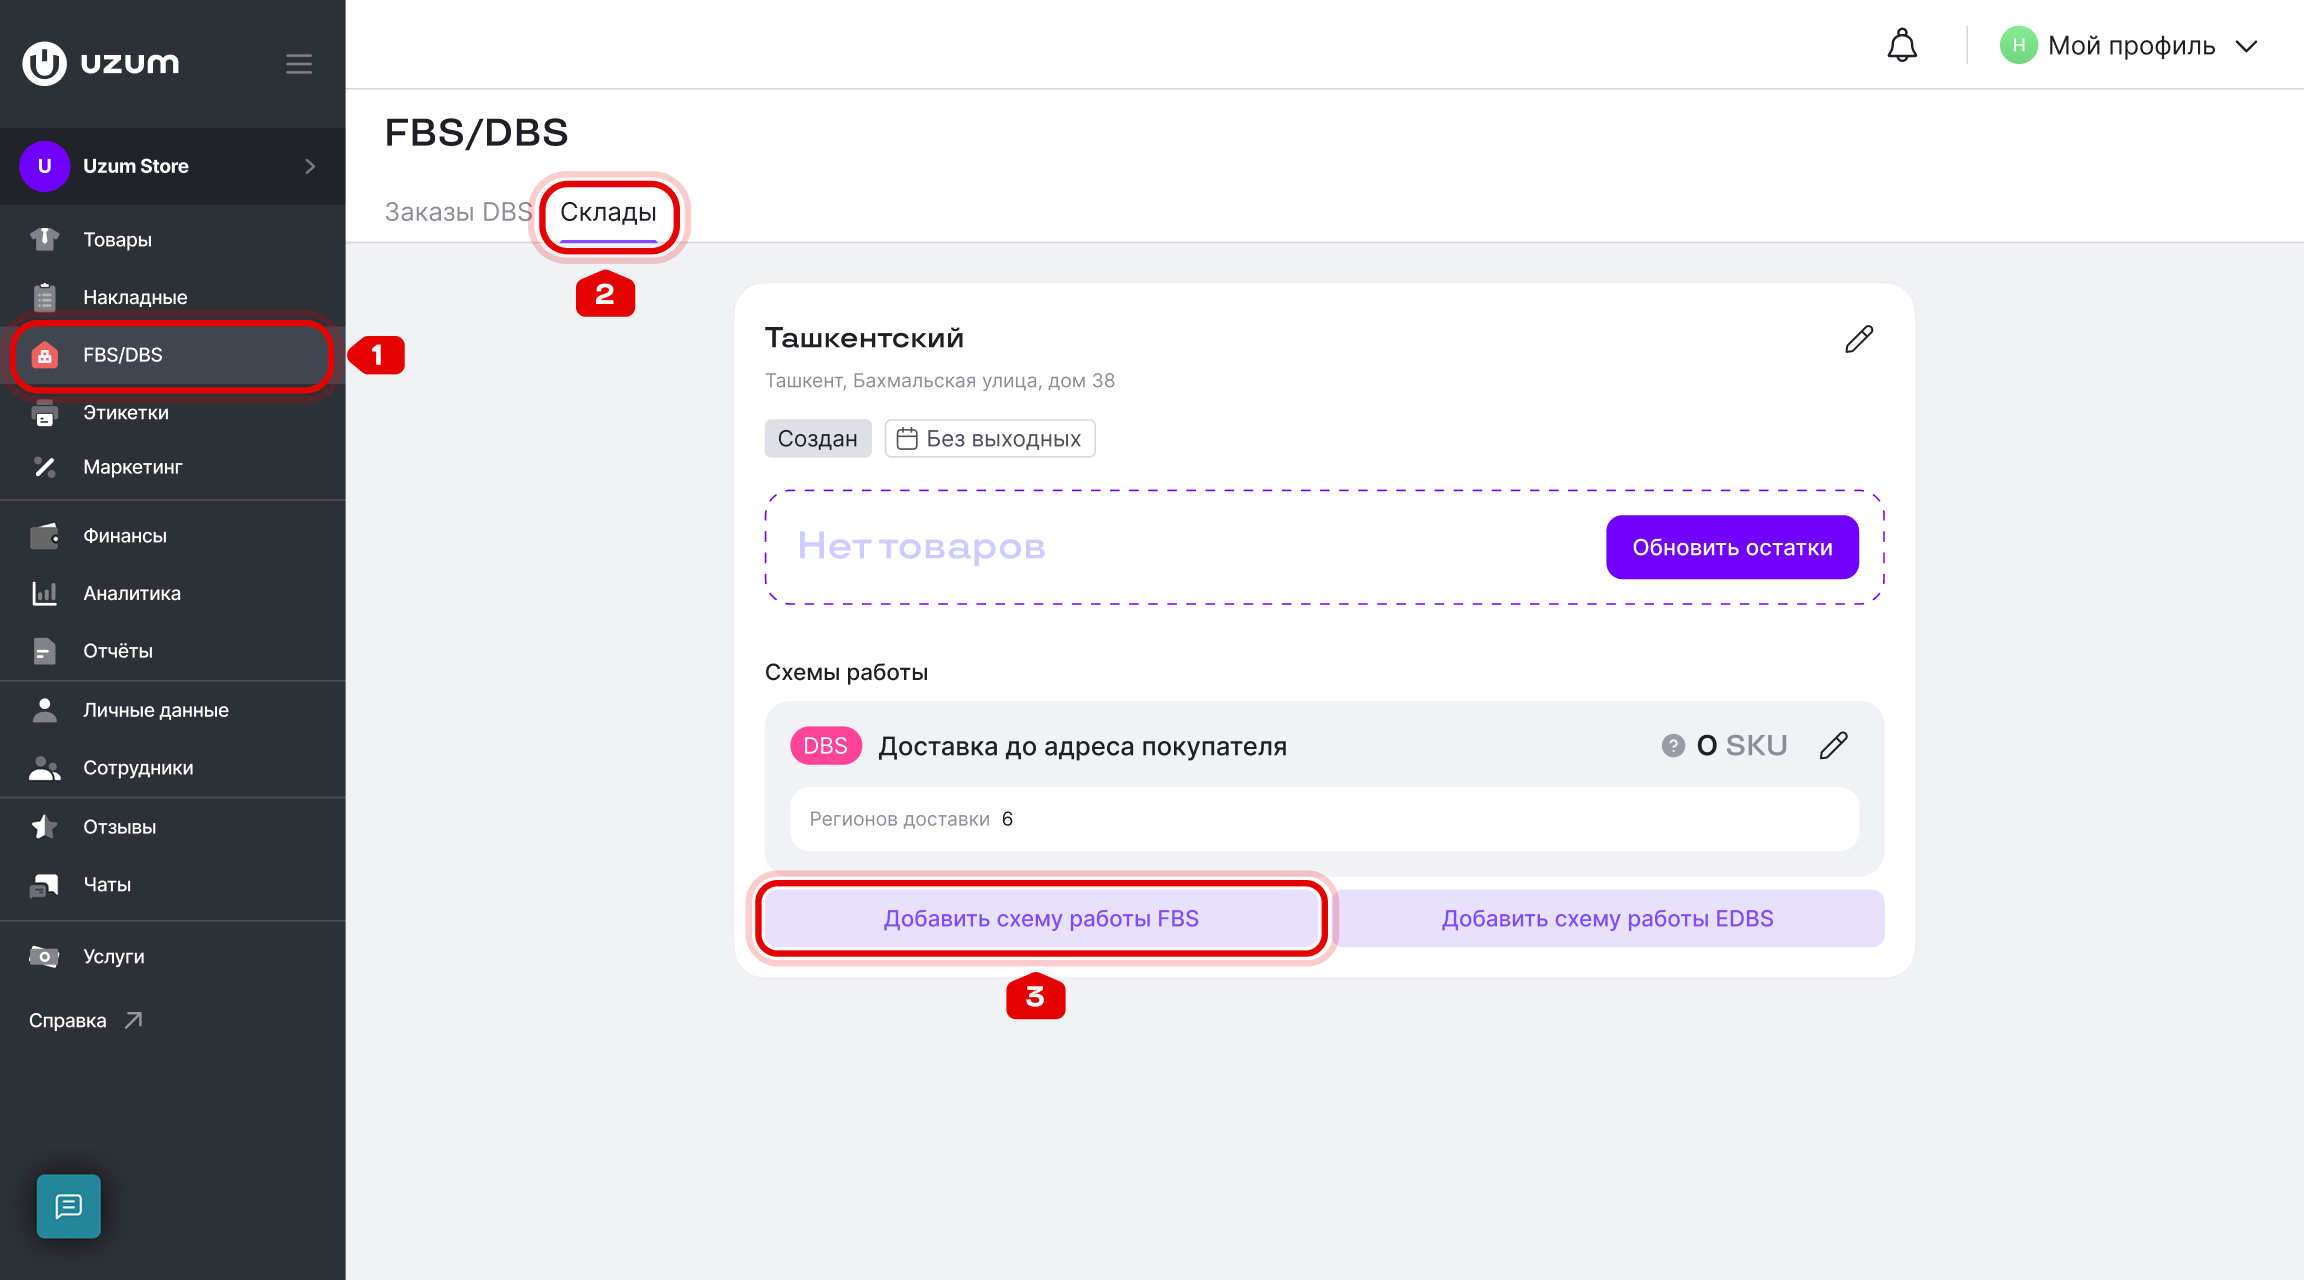This screenshot has width=2305, height=1281.
Task: Click the Отзывы star icon
Action: (x=44, y=827)
